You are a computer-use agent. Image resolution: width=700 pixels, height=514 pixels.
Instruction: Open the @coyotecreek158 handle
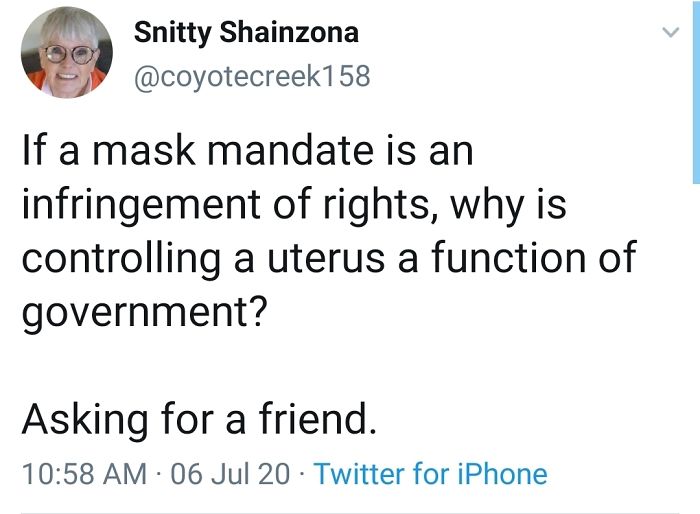pyautogui.click(x=251, y=76)
